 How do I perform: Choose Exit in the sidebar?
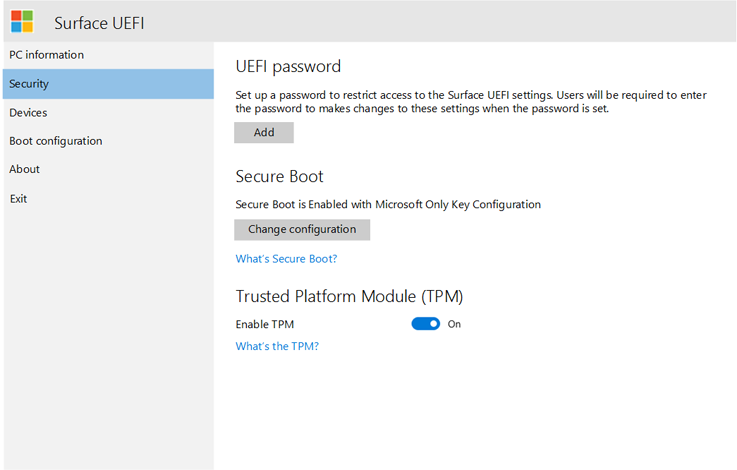[x=19, y=199]
